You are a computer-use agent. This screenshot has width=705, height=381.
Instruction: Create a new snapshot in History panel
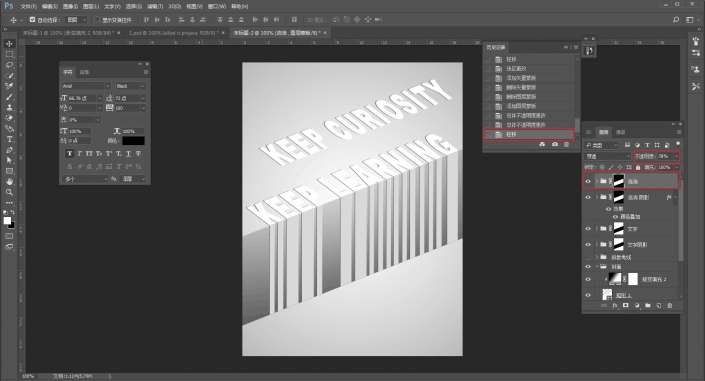pos(555,144)
